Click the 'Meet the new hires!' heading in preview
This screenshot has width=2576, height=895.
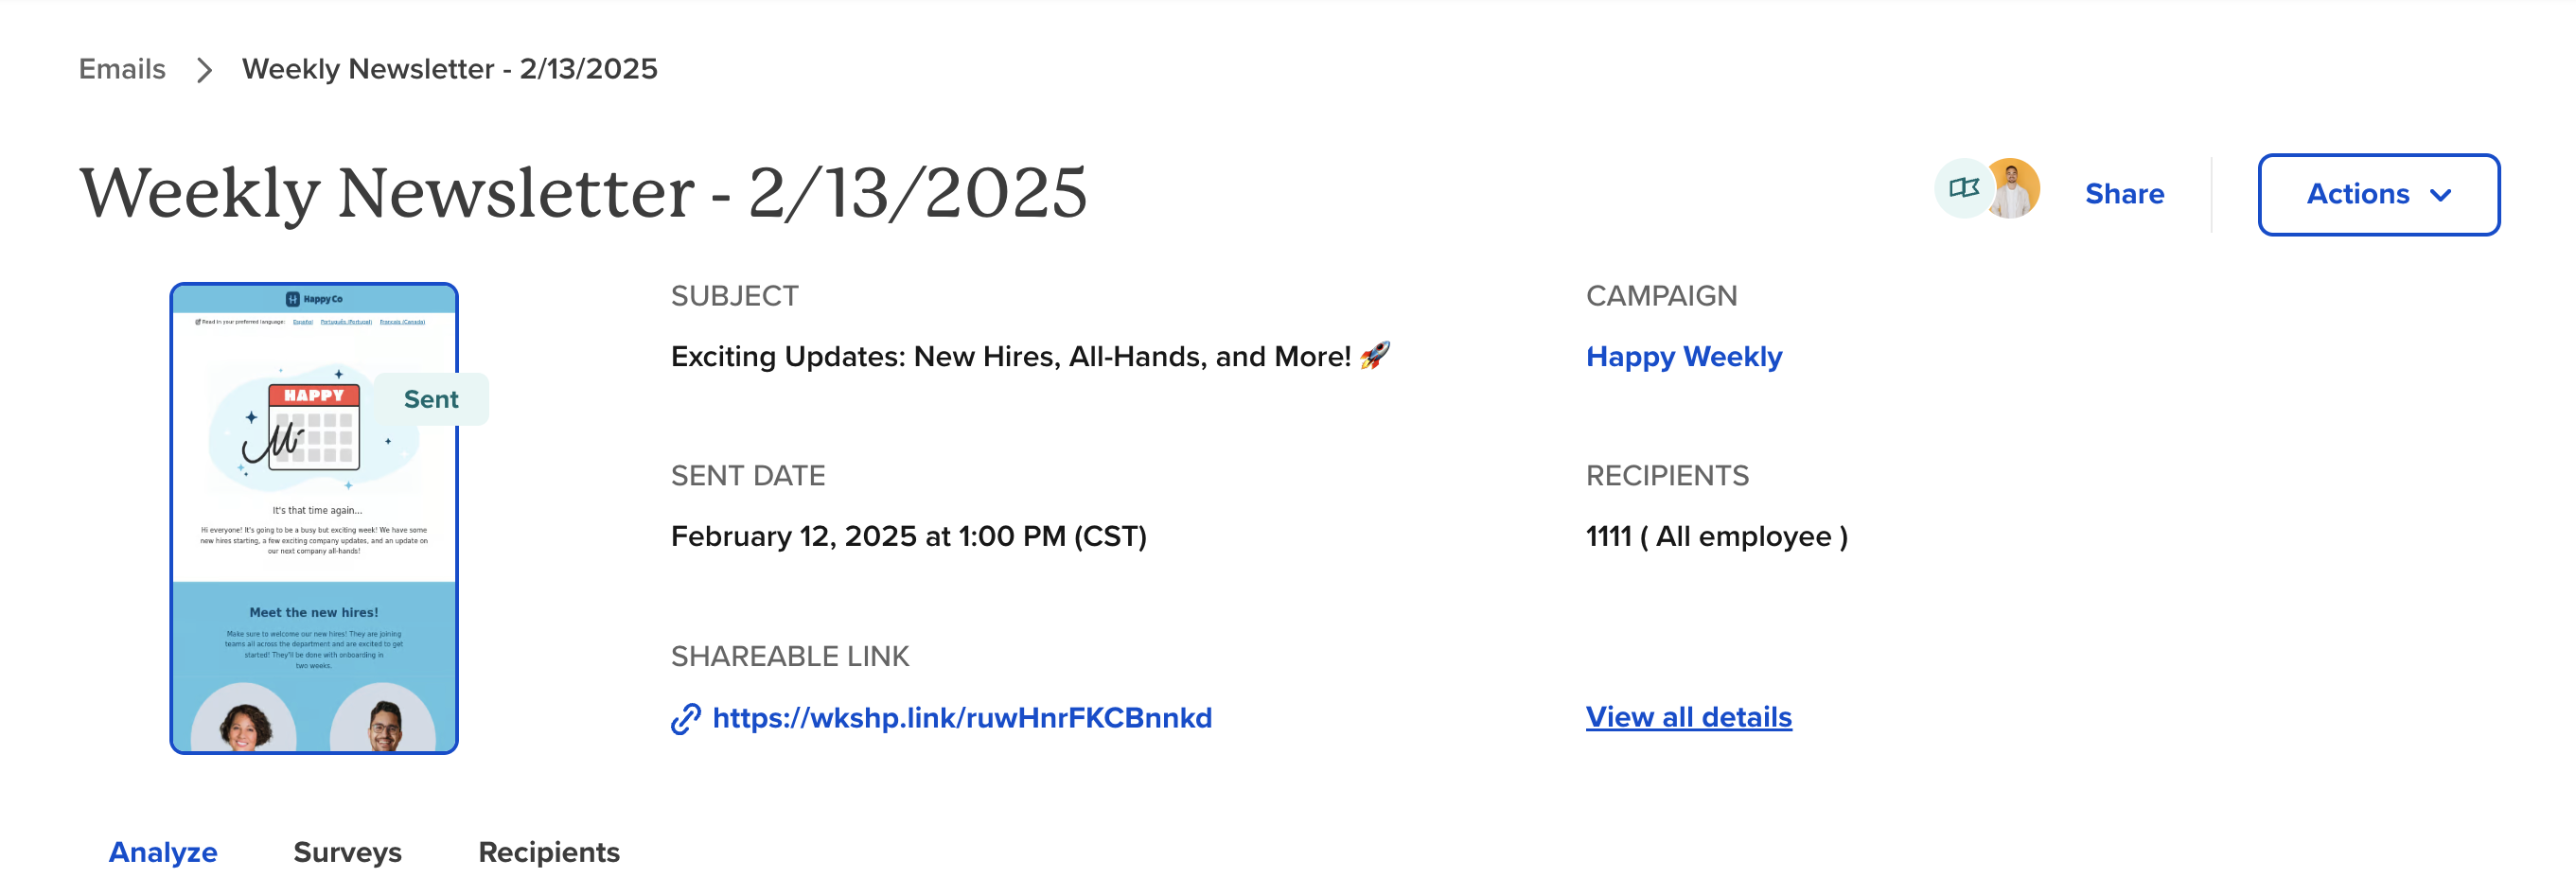(314, 612)
